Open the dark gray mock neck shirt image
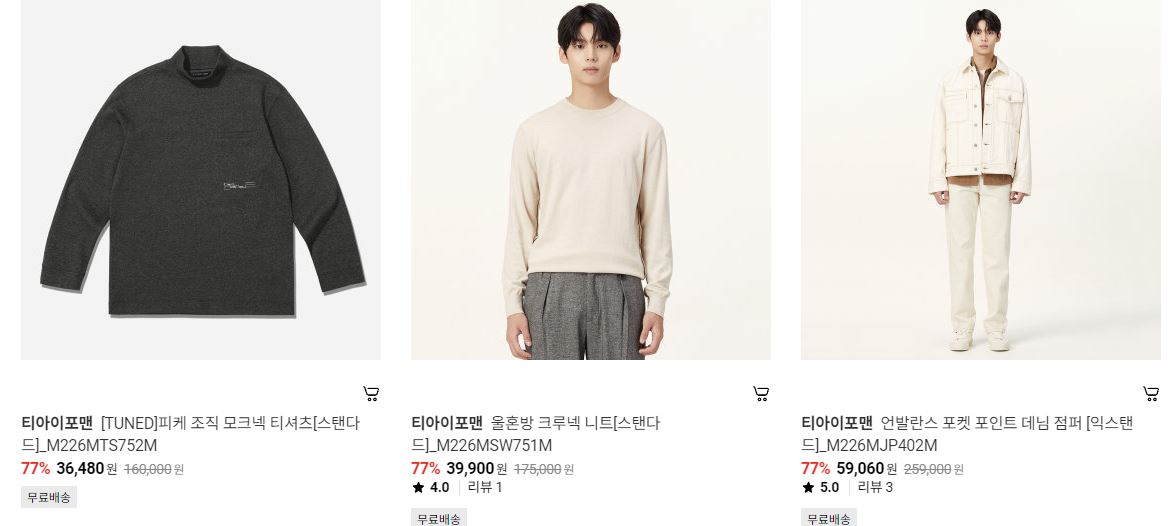This screenshot has height=526, width=1175. [x=201, y=180]
